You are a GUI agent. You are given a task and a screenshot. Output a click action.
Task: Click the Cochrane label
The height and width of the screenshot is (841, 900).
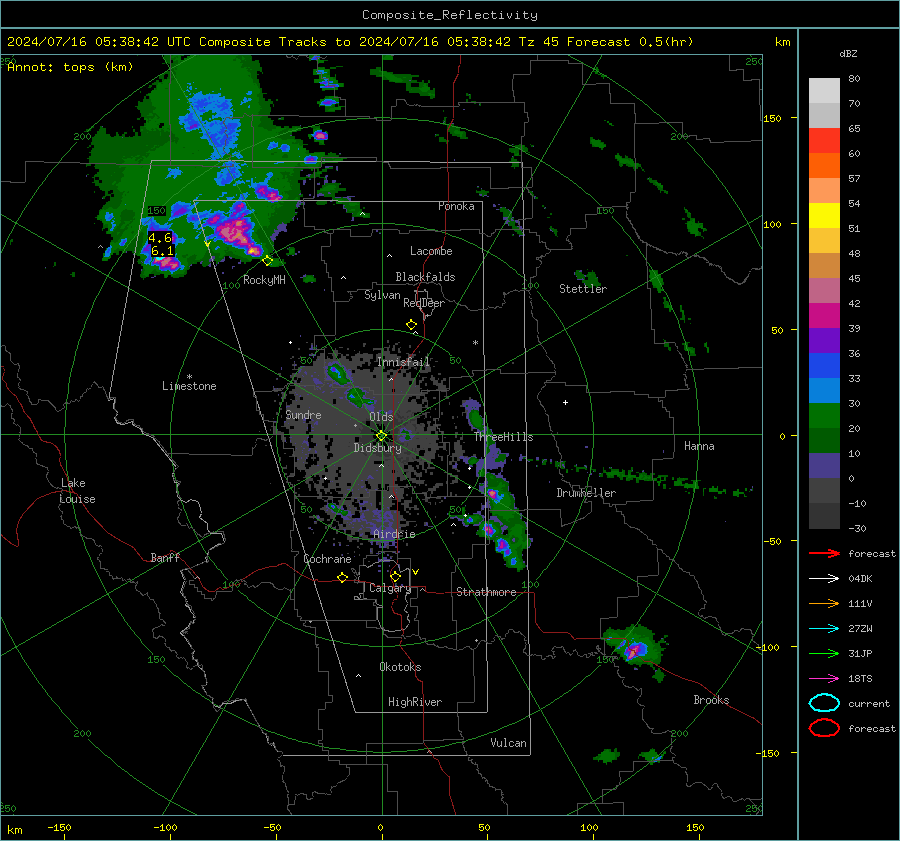click(327, 559)
